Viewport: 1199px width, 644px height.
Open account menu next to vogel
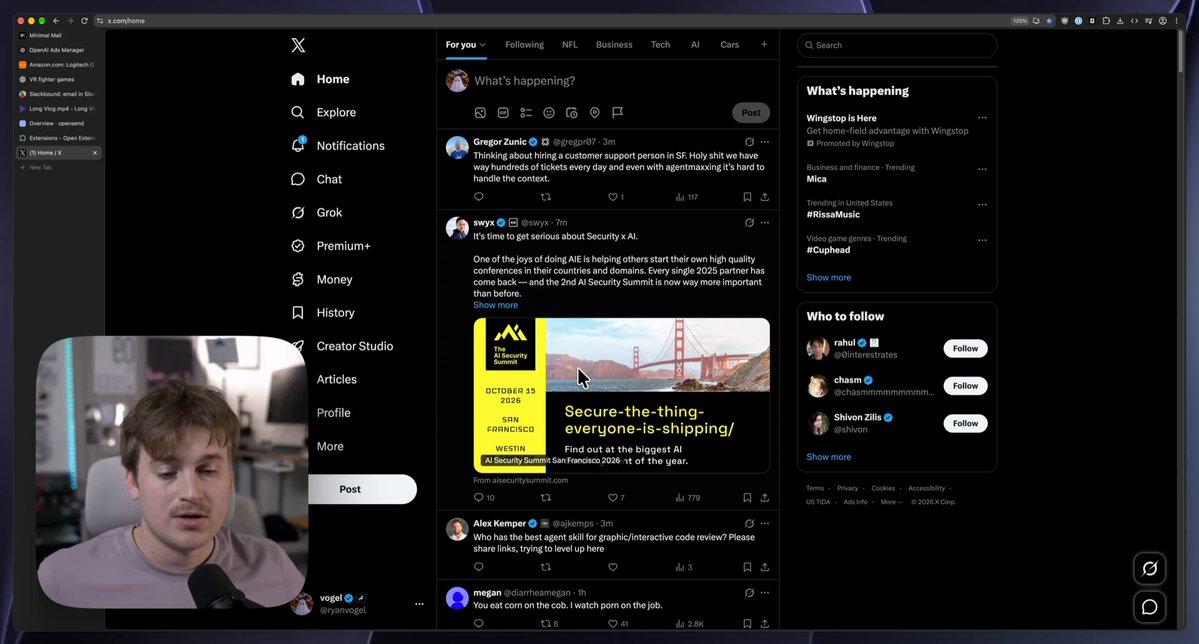pos(419,603)
